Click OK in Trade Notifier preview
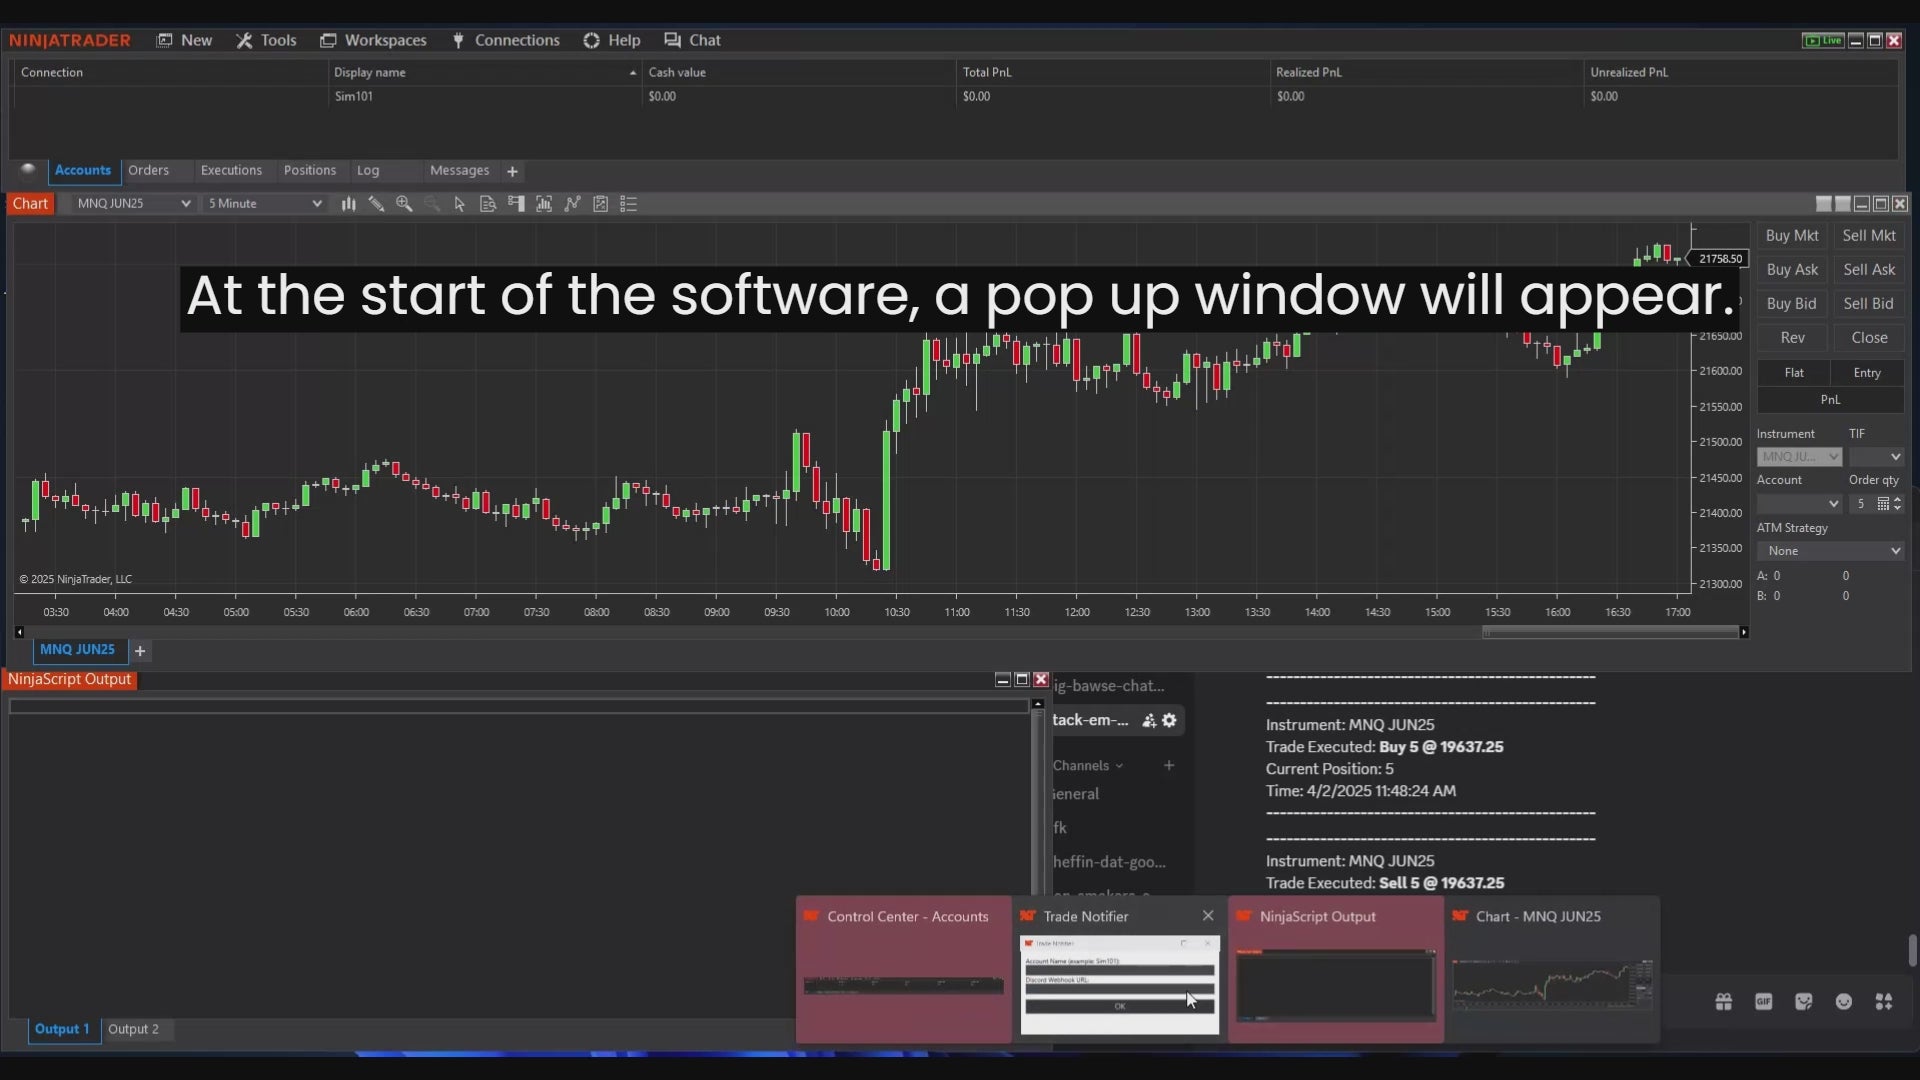The height and width of the screenshot is (1080, 1920). 1120,1006
